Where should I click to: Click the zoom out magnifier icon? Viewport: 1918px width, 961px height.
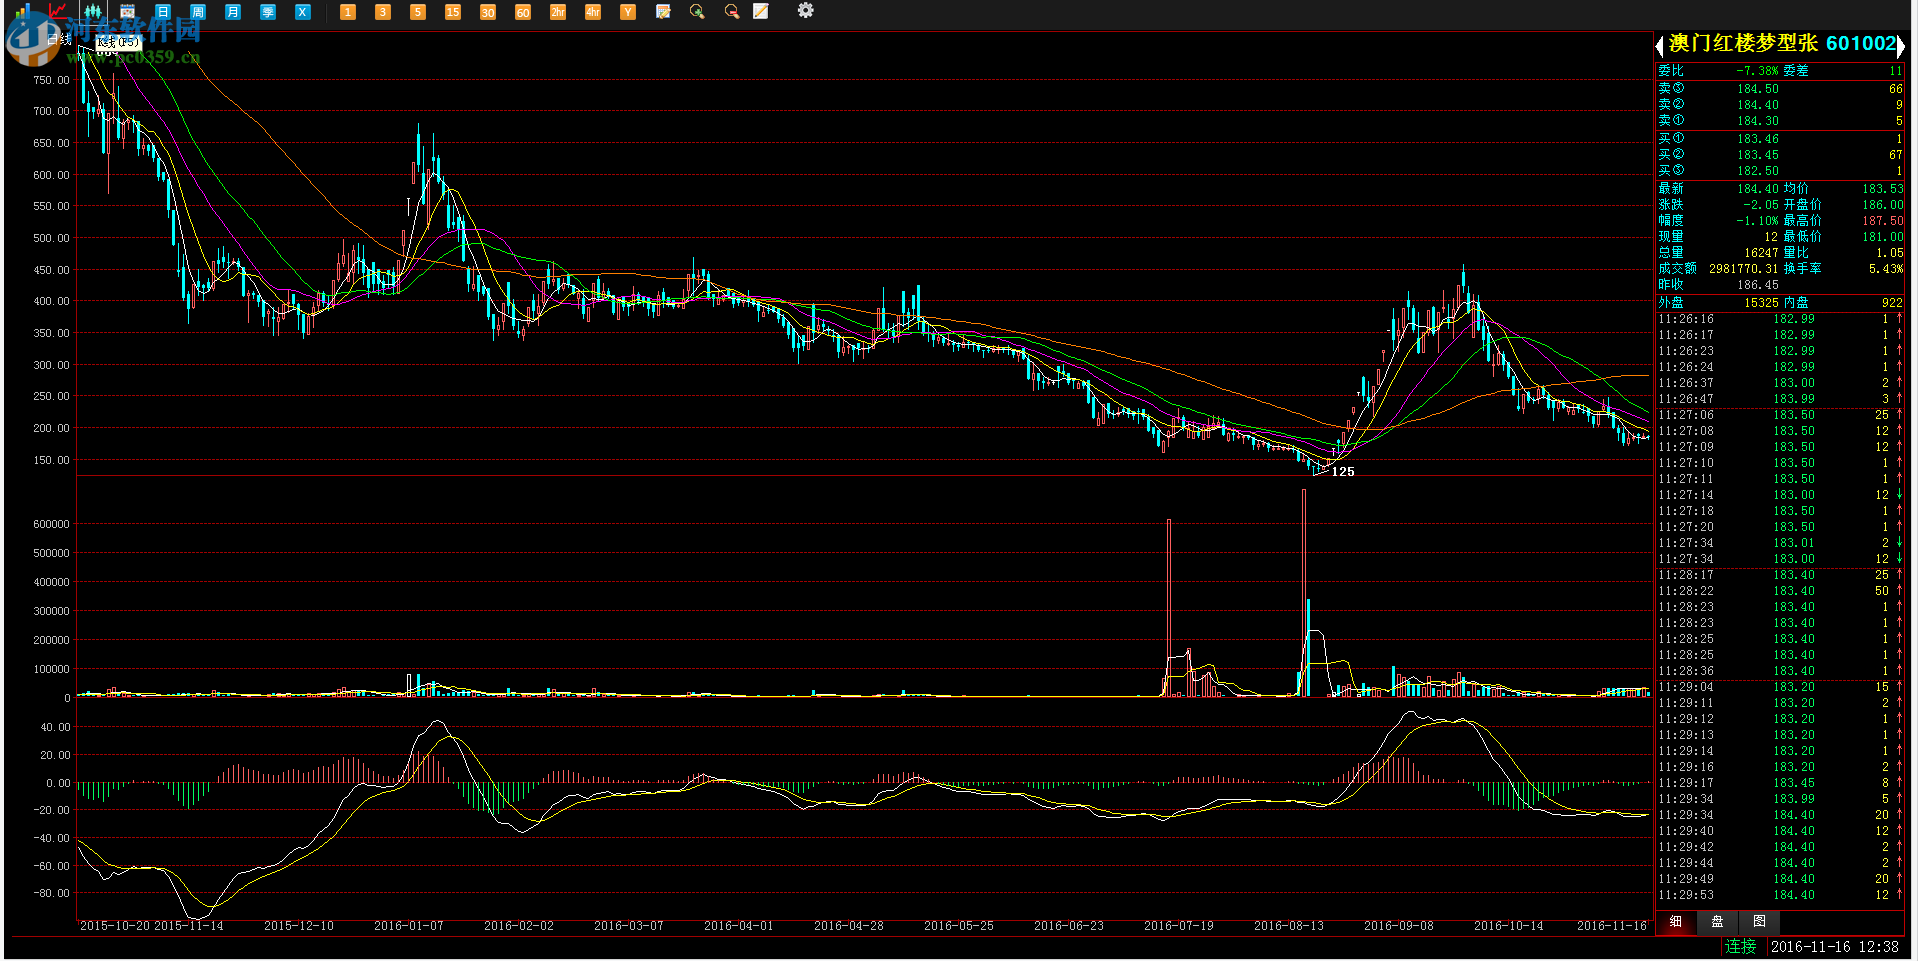click(732, 12)
